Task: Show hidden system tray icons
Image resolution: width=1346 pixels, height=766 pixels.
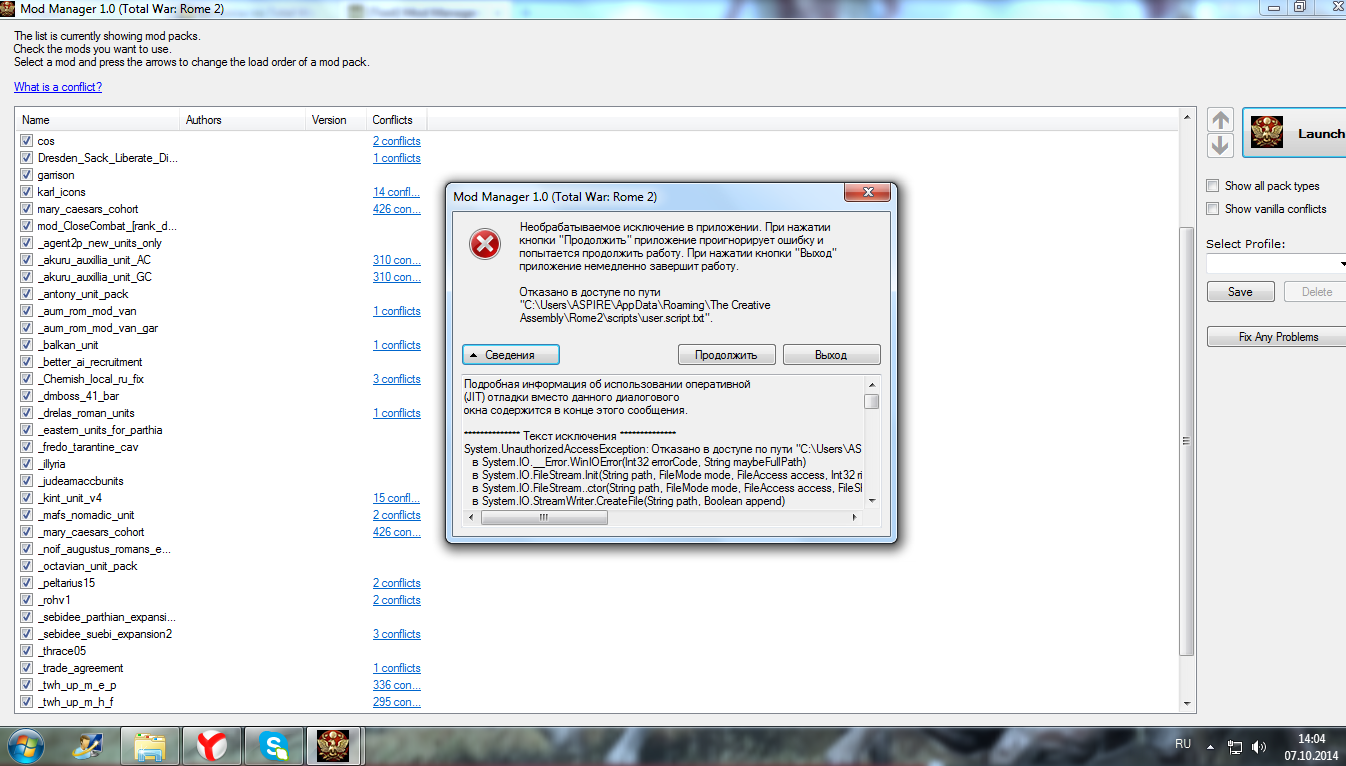Action: 1211,746
